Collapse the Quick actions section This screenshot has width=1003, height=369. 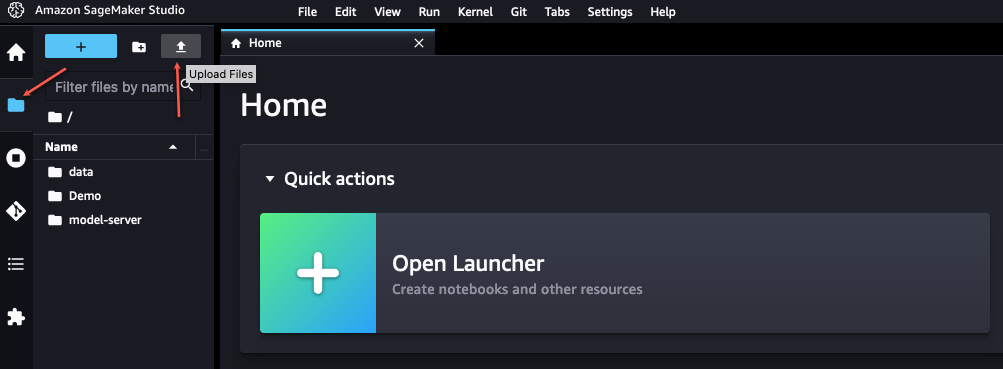click(269, 178)
